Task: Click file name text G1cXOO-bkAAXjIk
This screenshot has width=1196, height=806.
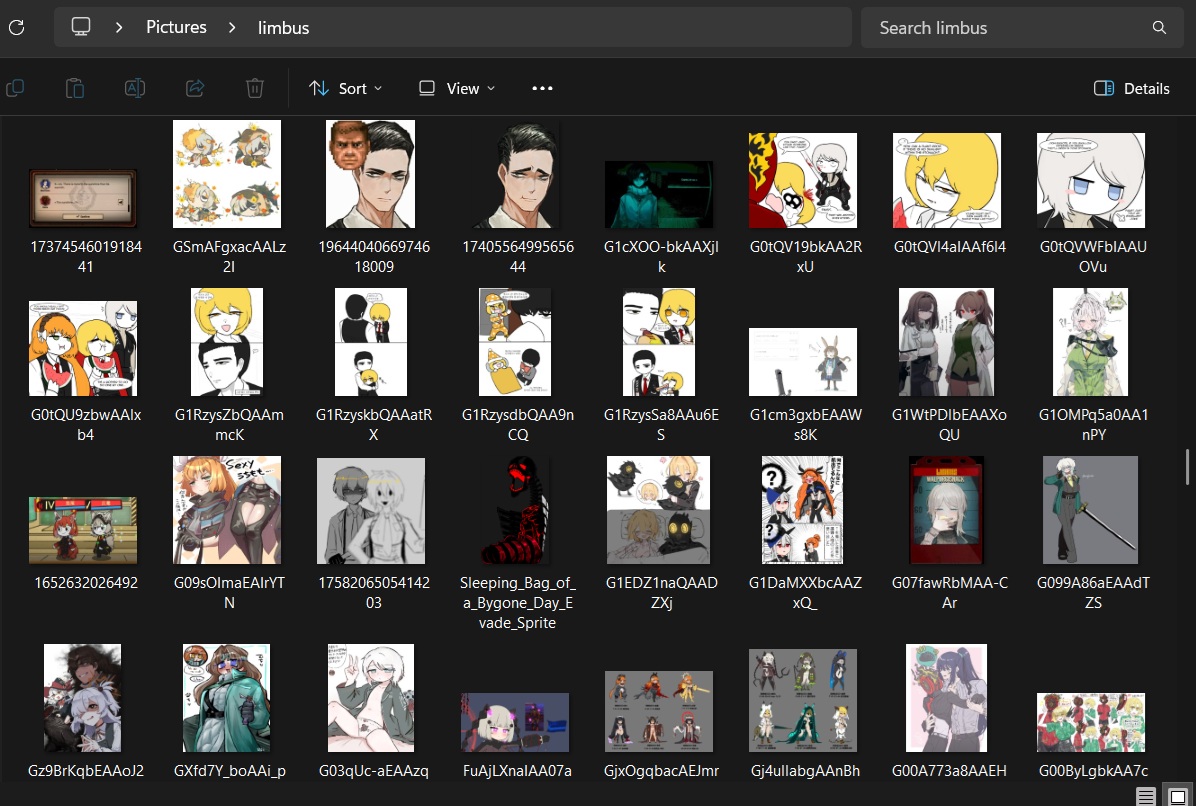Action: tap(661, 257)
